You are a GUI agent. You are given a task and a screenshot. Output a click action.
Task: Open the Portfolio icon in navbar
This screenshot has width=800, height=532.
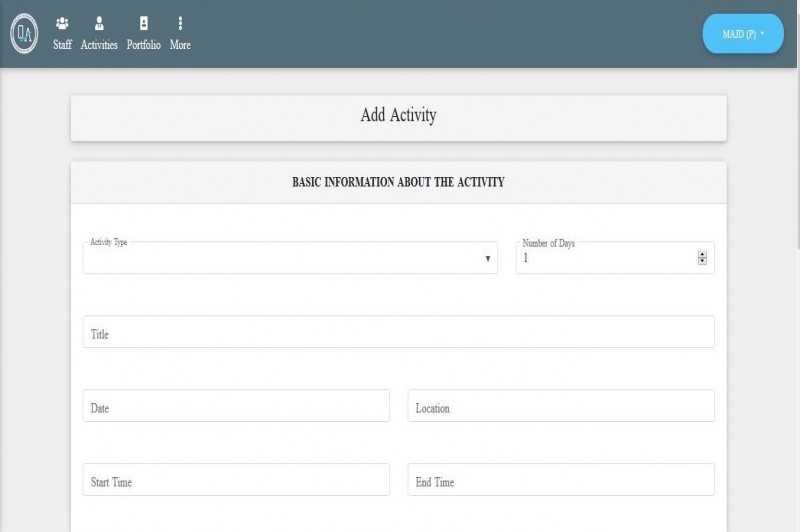pos(143,23)
